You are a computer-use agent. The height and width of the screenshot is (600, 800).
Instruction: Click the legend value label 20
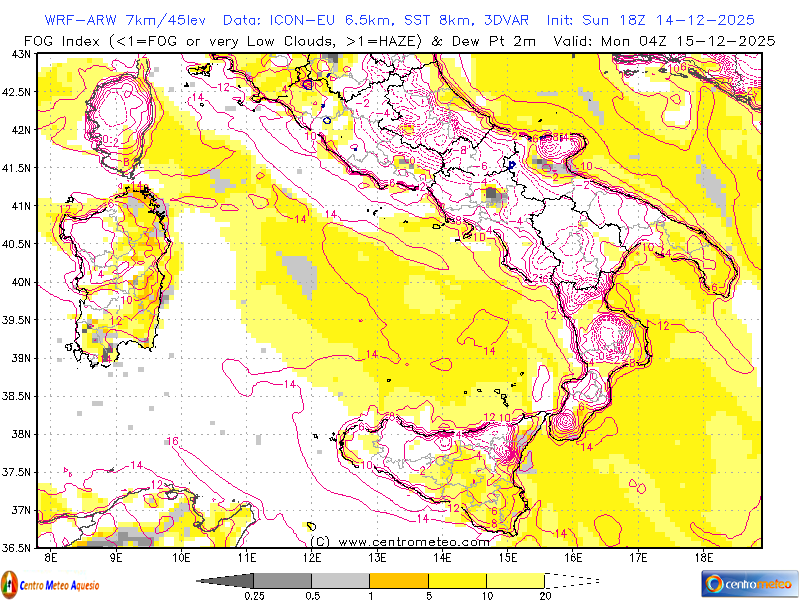click(x=544, y=596)
